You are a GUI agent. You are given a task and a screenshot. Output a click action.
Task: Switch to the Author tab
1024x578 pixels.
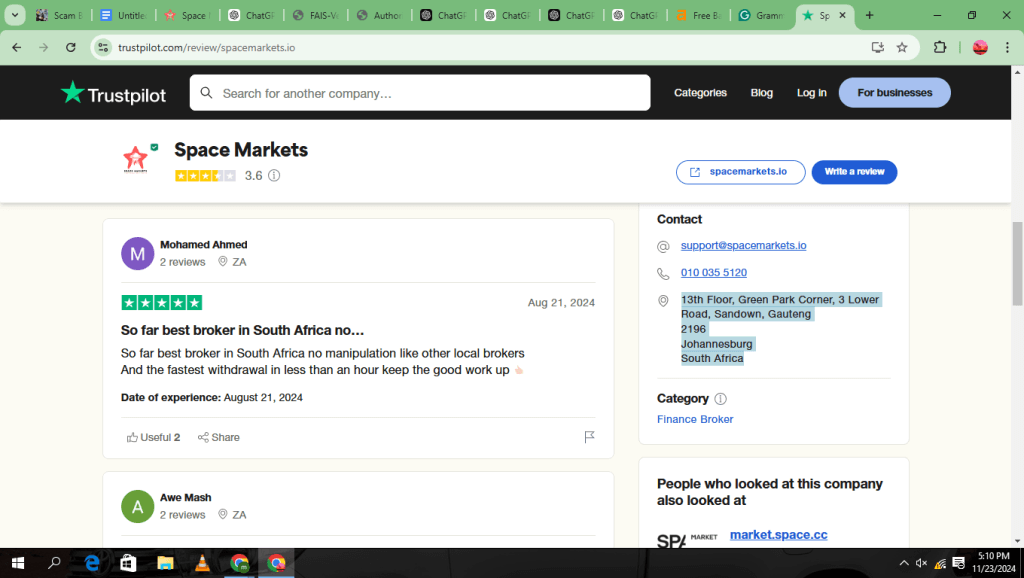(x=379, y=15)
